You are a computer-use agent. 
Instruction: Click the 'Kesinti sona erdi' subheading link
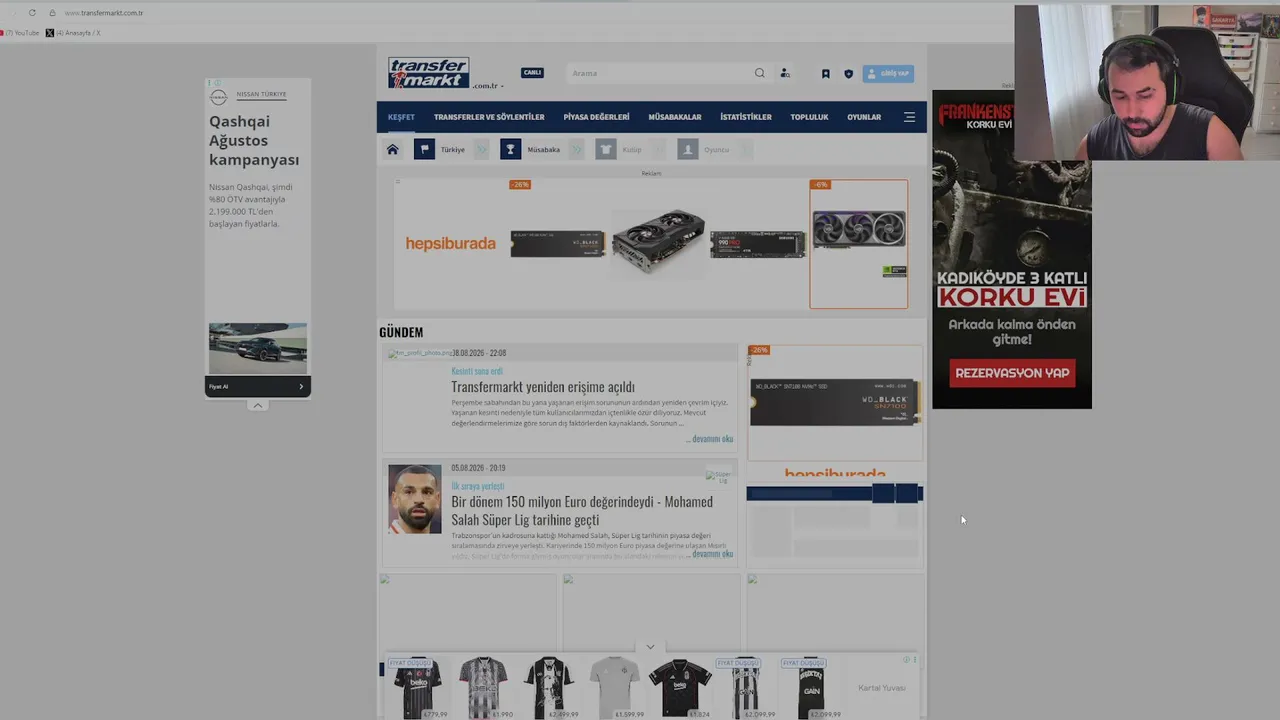point(477,371)
